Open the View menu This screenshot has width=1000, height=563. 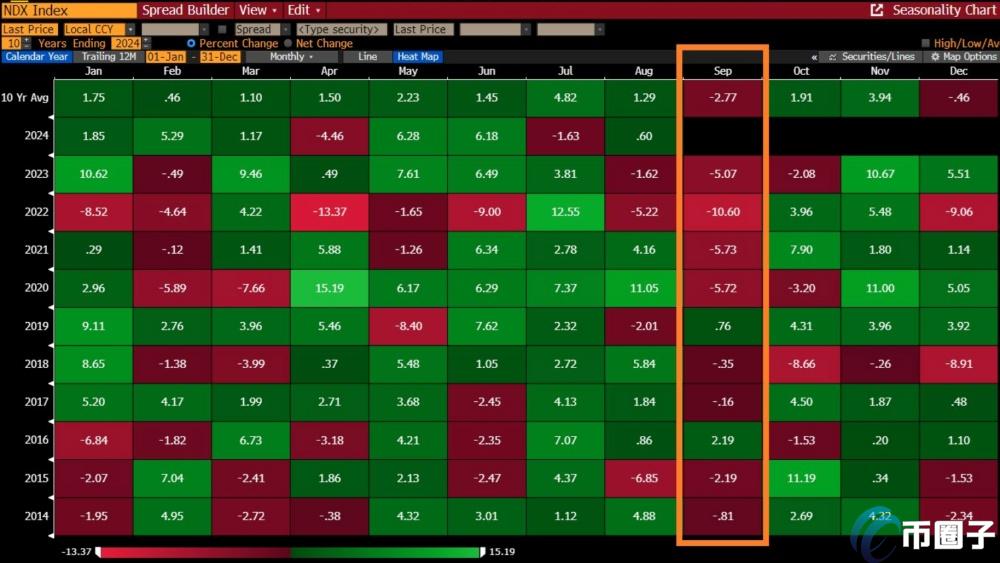pyautogui.click(x=258, y=10)
